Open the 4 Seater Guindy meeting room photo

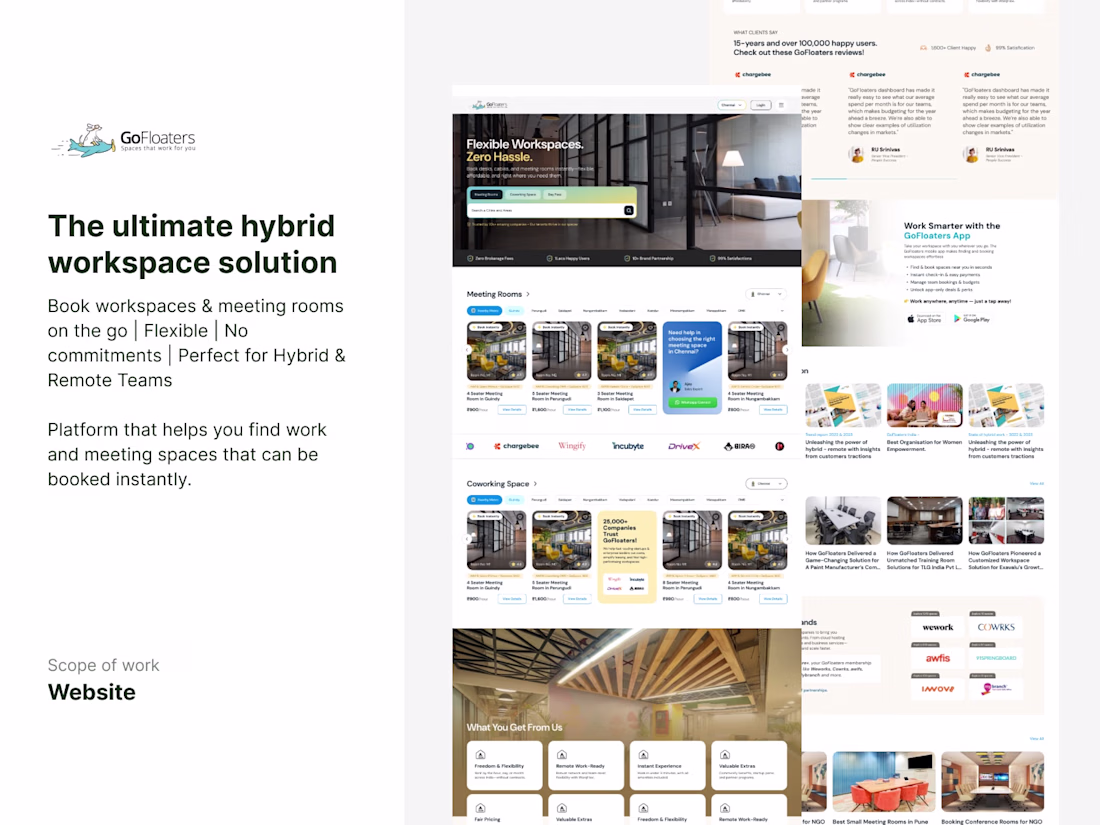tap(496, 351)
